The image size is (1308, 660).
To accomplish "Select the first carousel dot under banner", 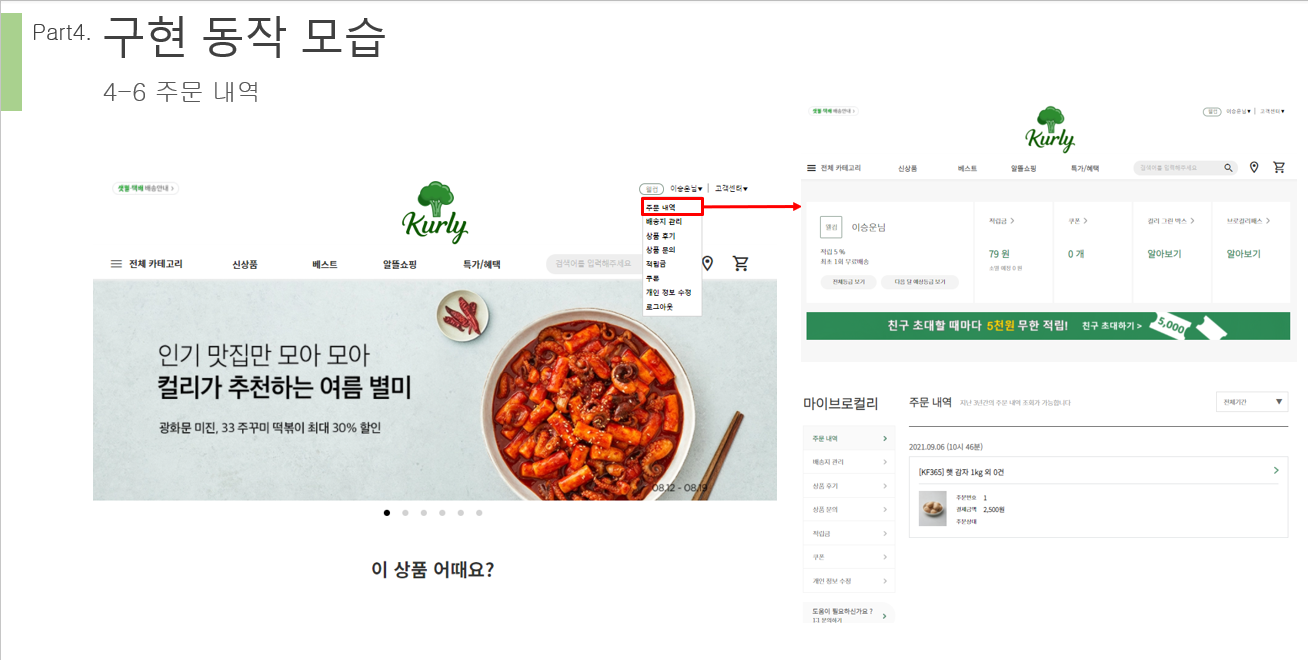I will point(387,513).
